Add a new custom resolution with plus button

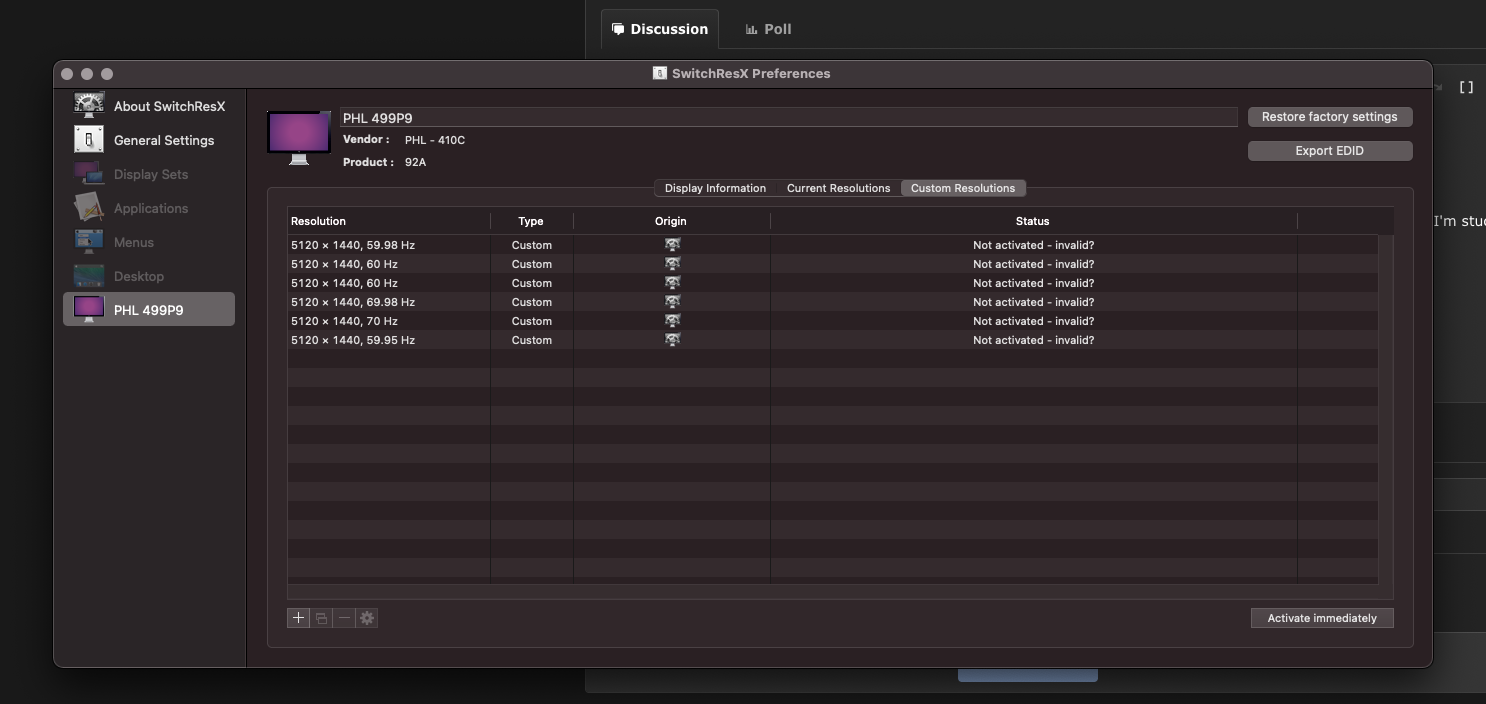298,618
